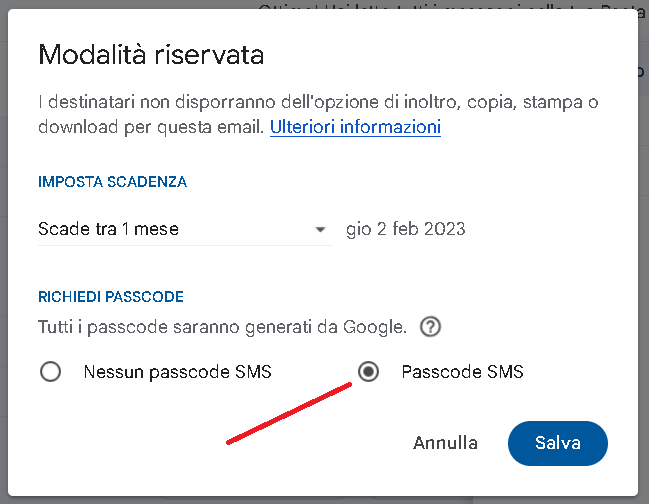Screen dimensions: 649x504
Task: Click the partially hidden text above the dialog
Action: pos(440,7)
